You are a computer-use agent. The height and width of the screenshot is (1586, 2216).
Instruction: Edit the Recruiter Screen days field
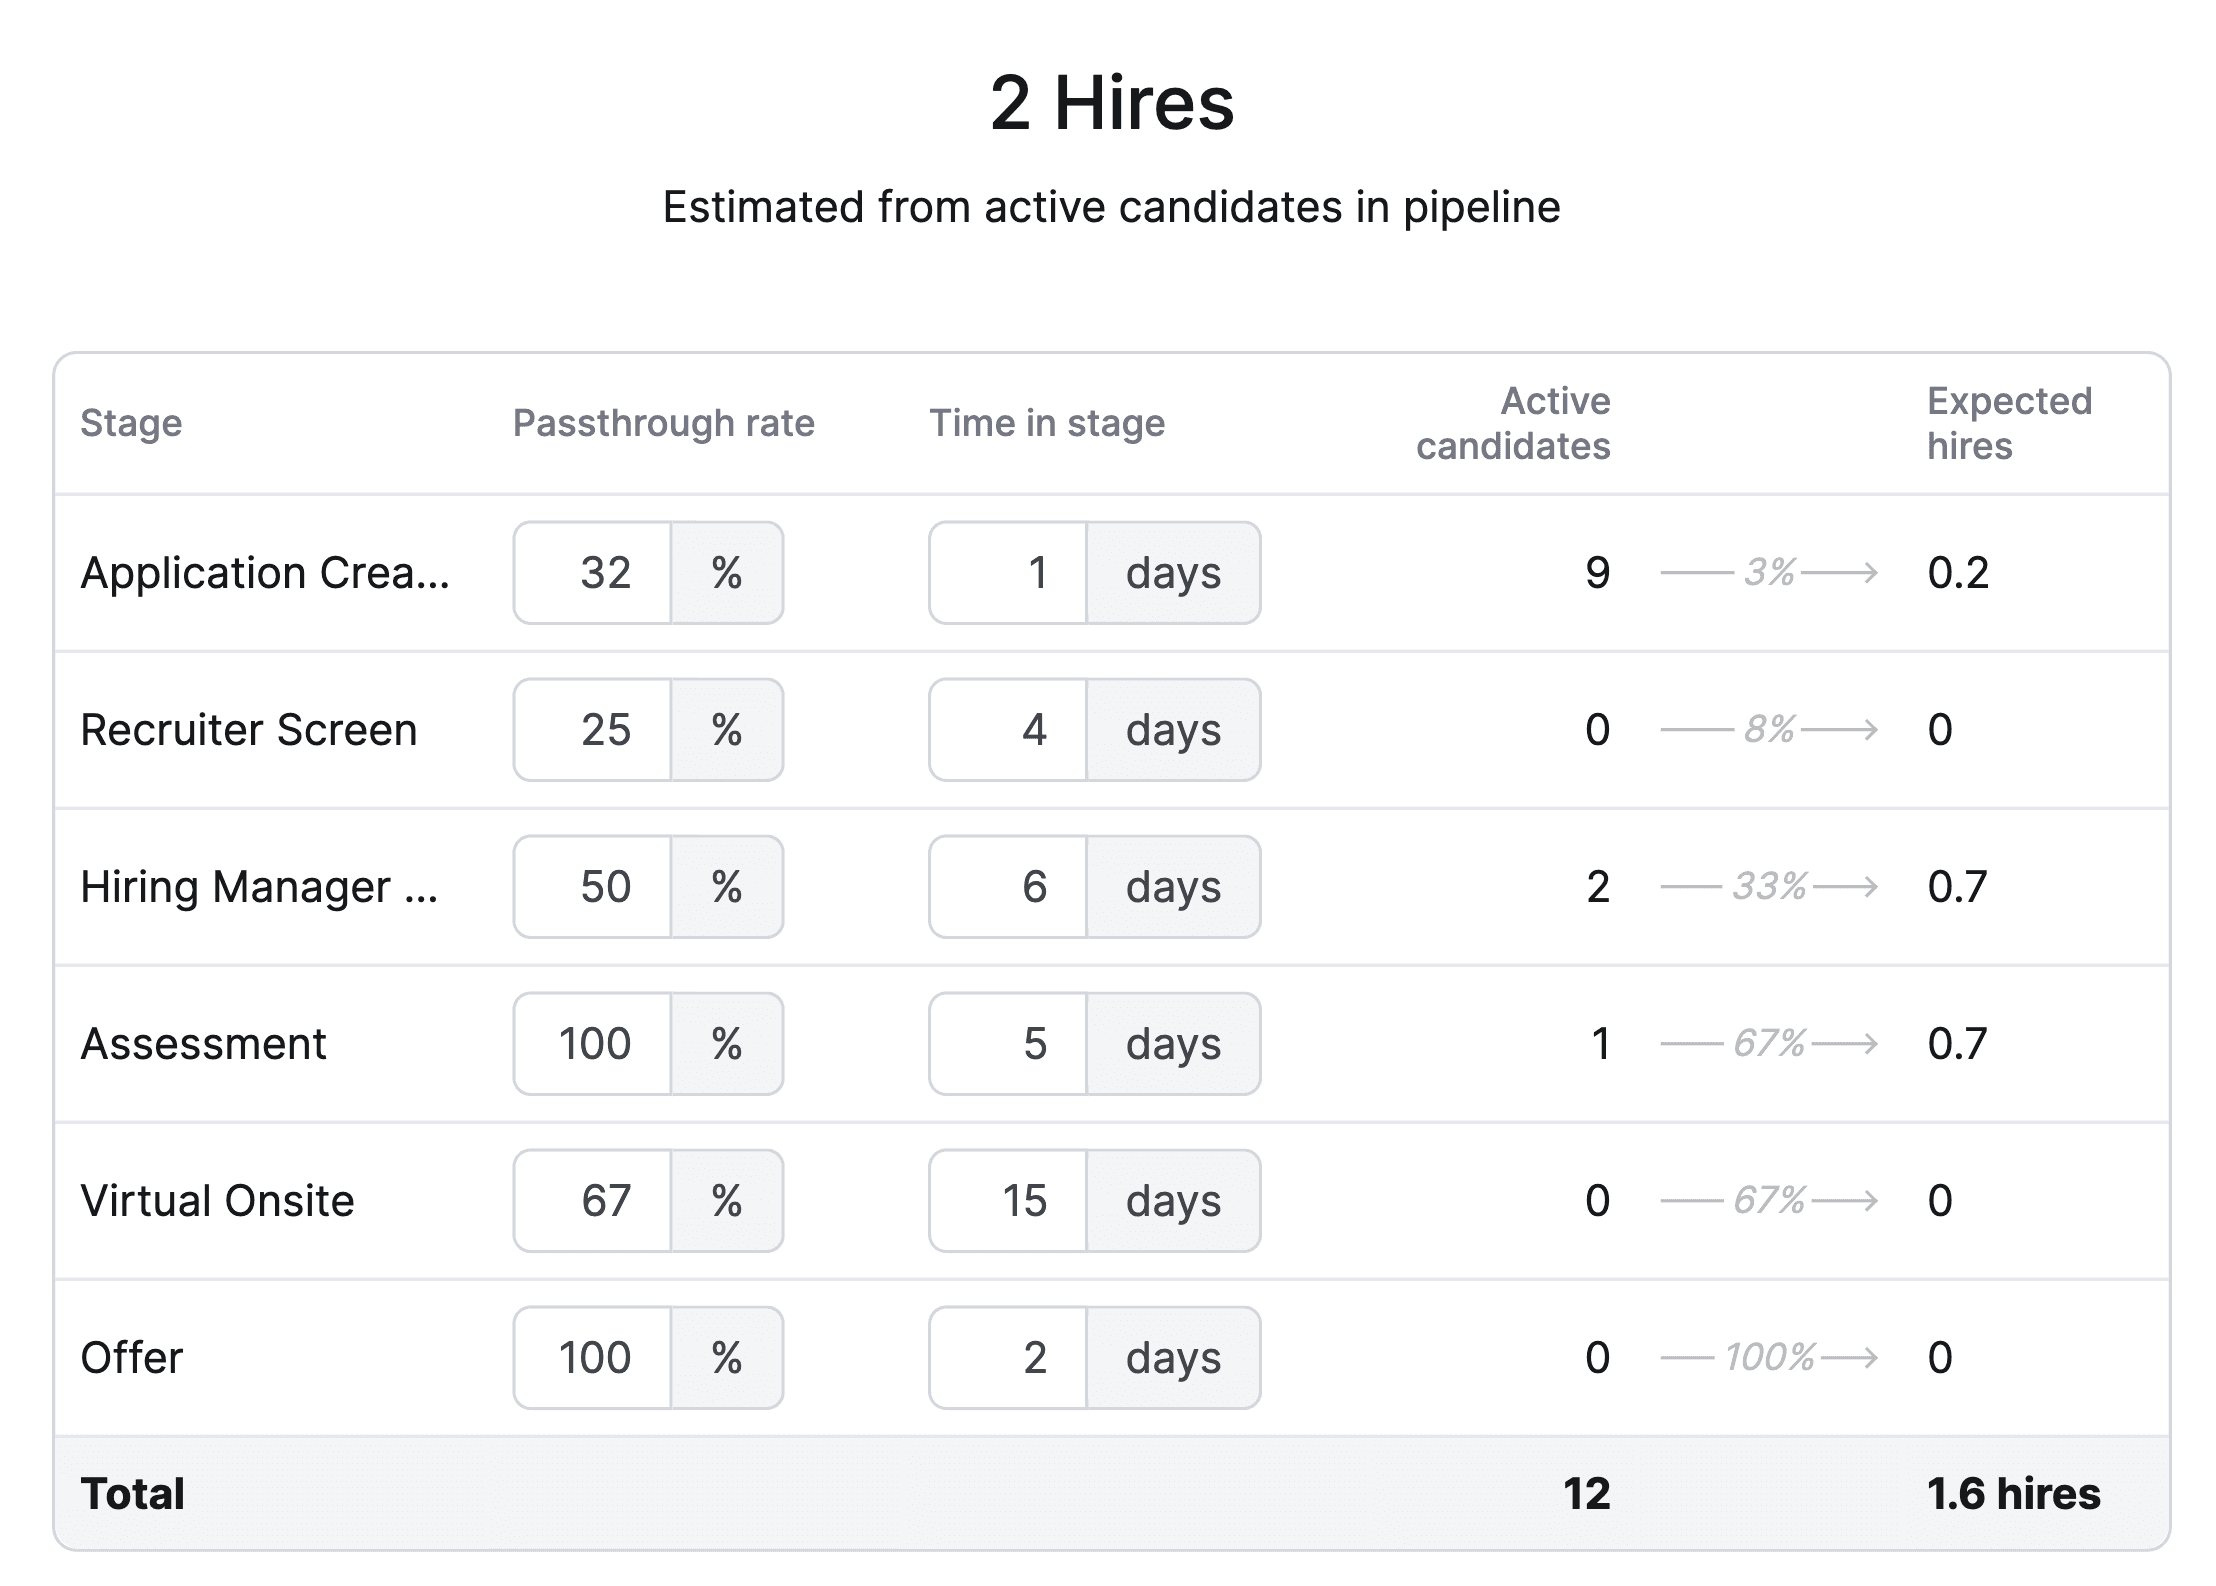1006,729
